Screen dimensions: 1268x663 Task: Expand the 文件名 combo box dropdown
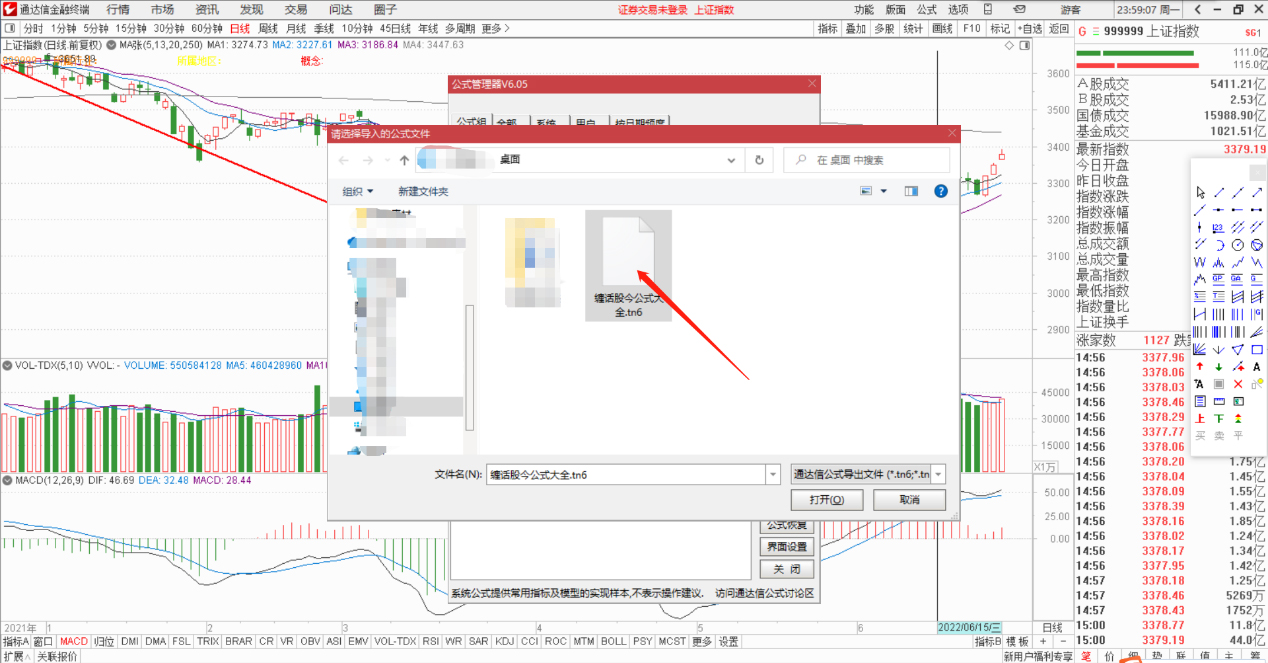[772, 474]
